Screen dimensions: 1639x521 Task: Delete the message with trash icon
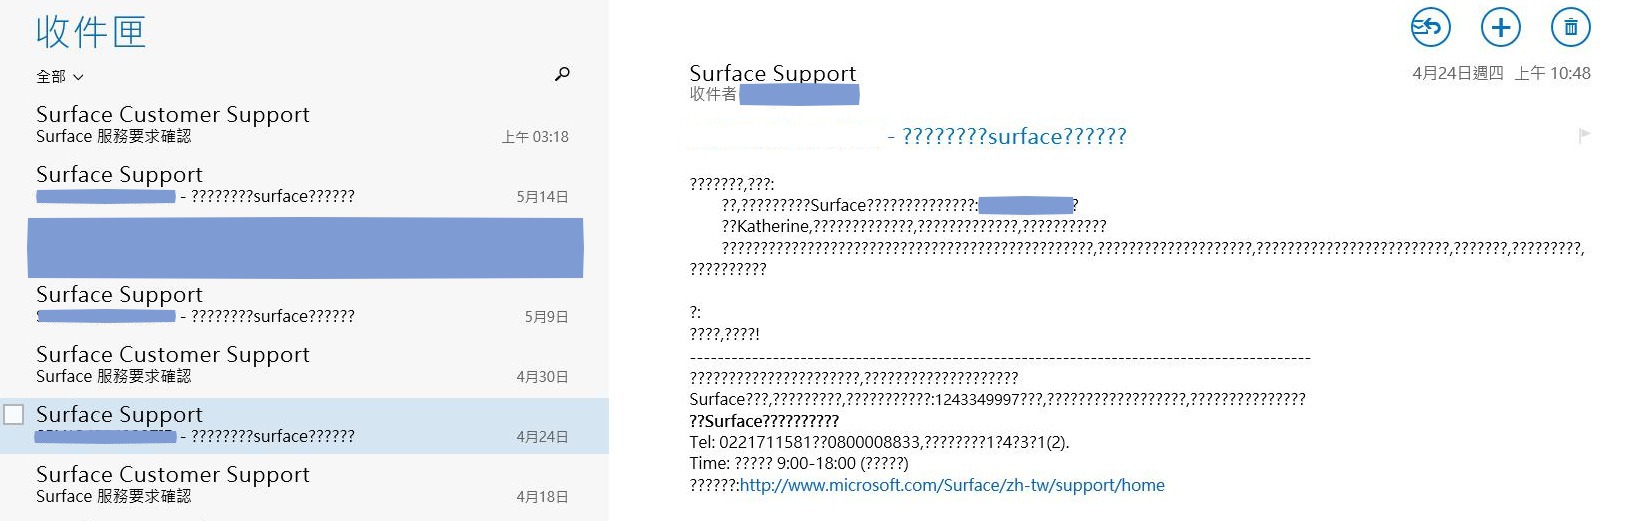pos(1570,27)
